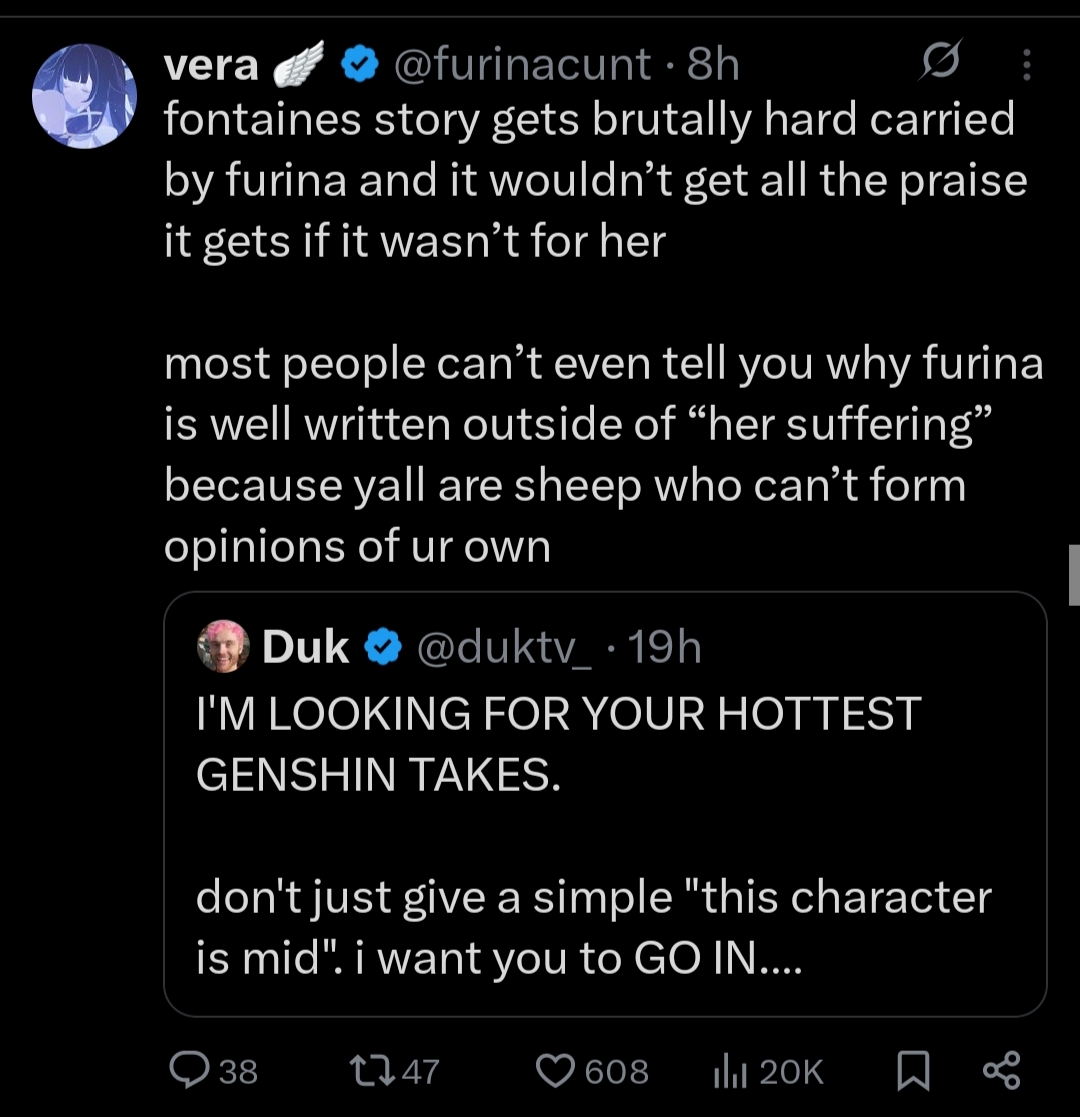Screen dimensions: 1080x1117
Task: Open the Grok slashed-circle icon
Action: pyautogui.click(x=940, y=61)
